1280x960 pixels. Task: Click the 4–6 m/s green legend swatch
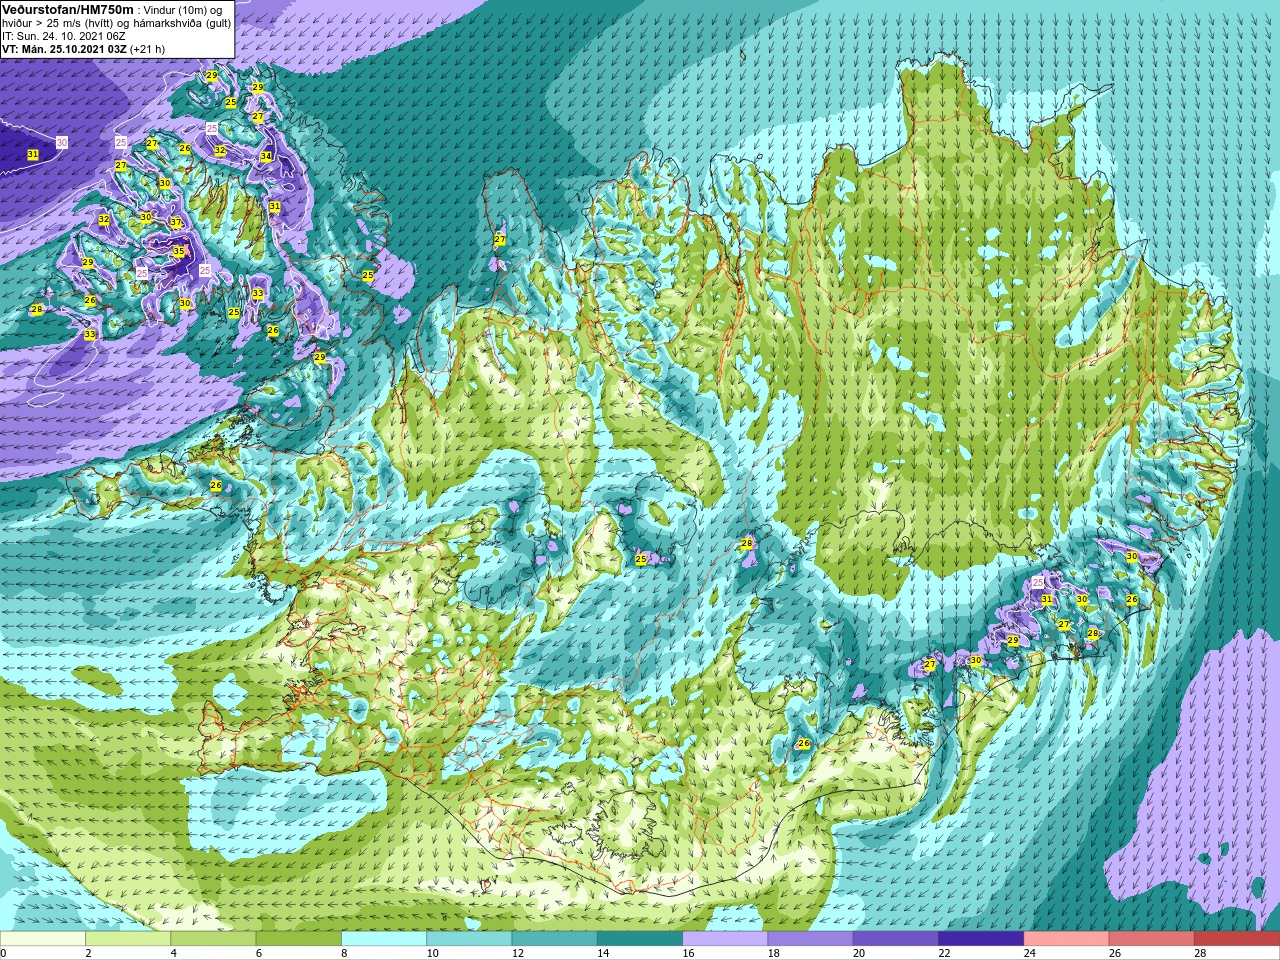[213, 940]
